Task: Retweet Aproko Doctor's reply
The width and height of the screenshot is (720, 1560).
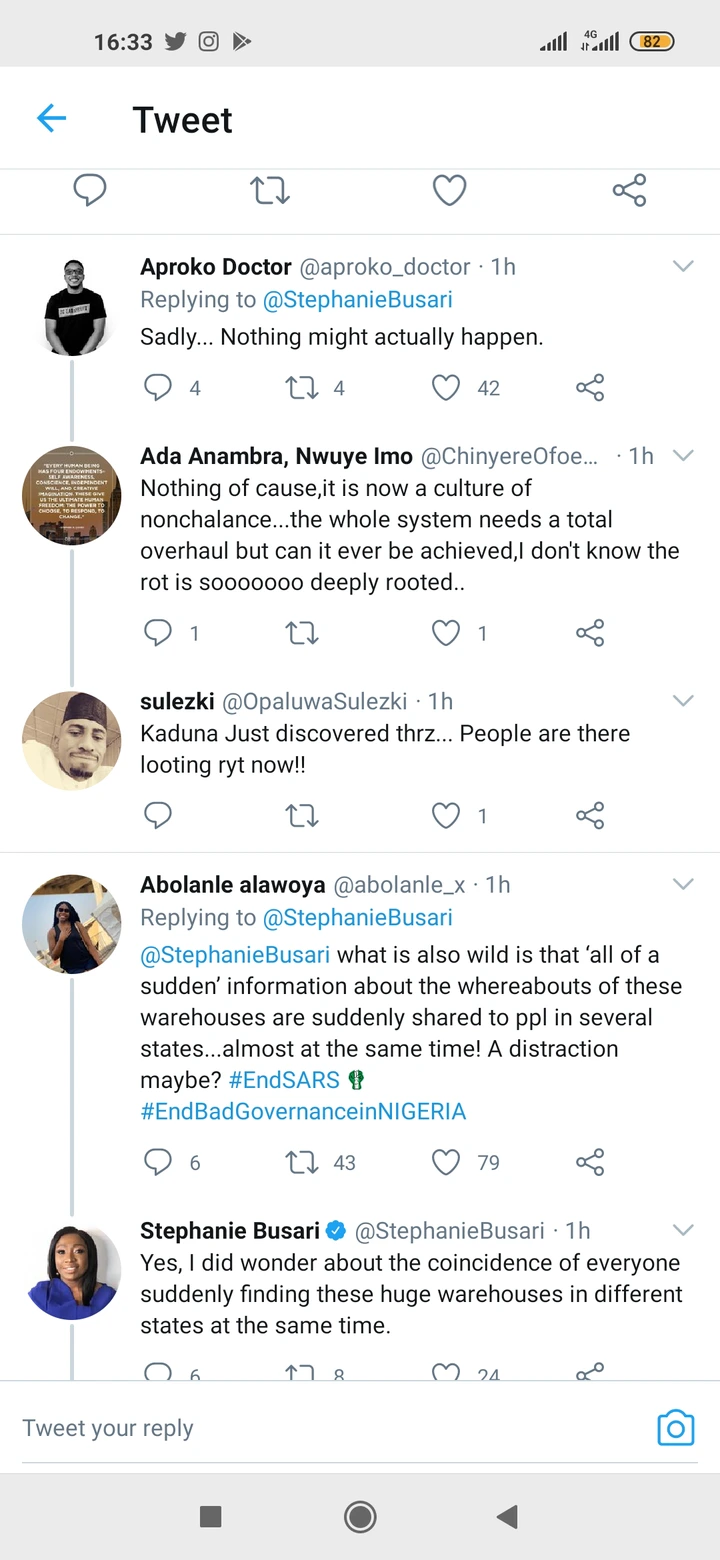Action: tap(302, 388)
